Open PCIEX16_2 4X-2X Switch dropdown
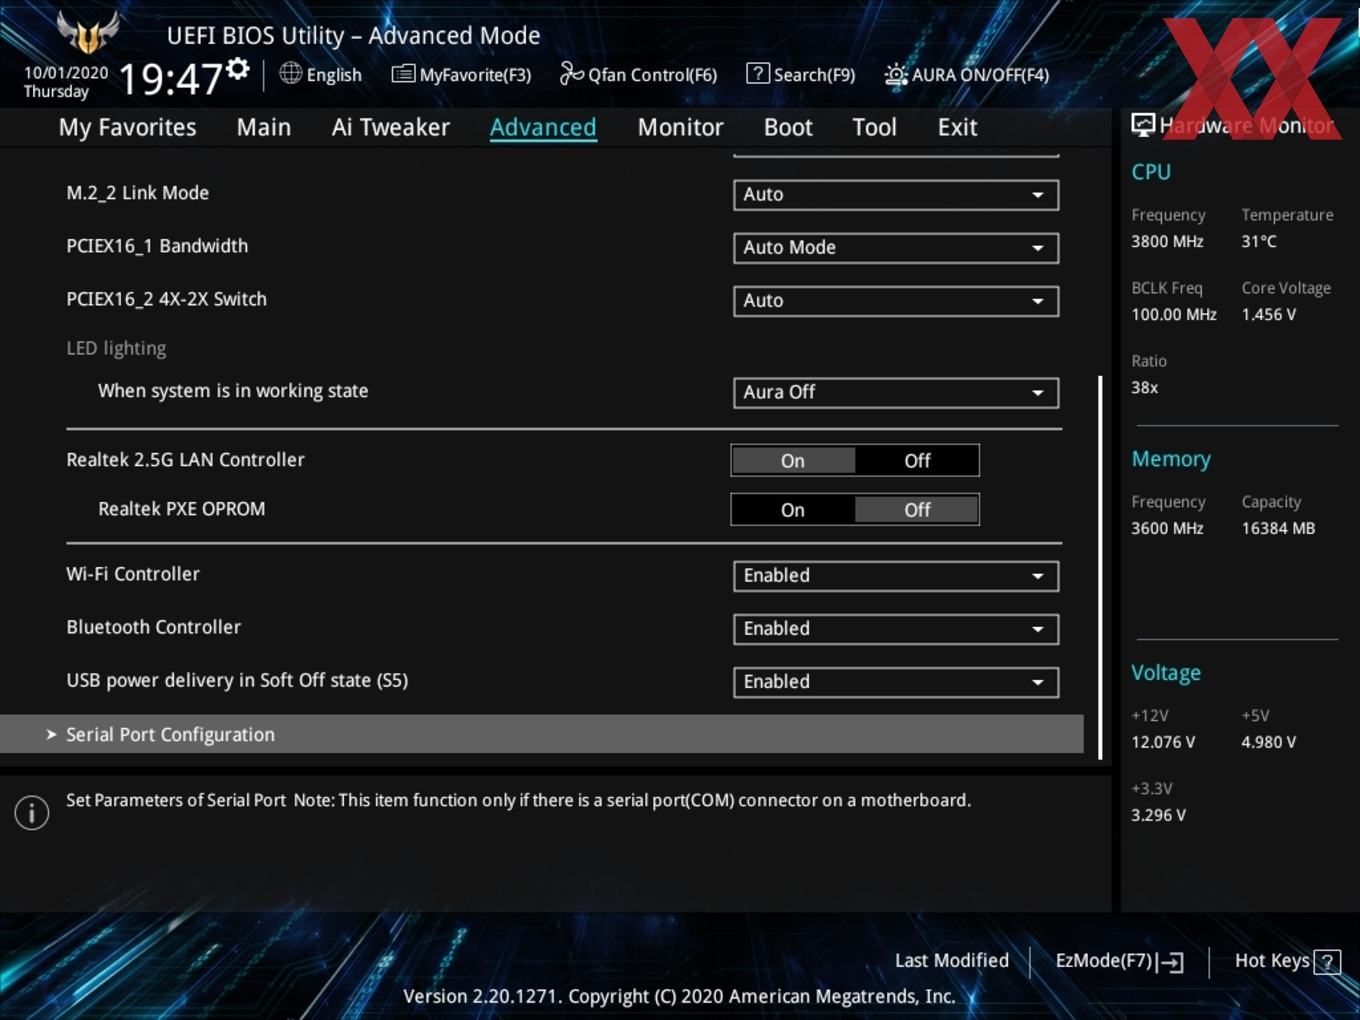 coord(896,301)
